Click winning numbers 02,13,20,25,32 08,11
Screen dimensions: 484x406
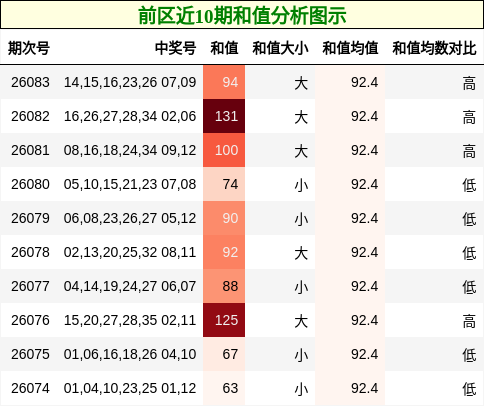(x=130, y=252)
